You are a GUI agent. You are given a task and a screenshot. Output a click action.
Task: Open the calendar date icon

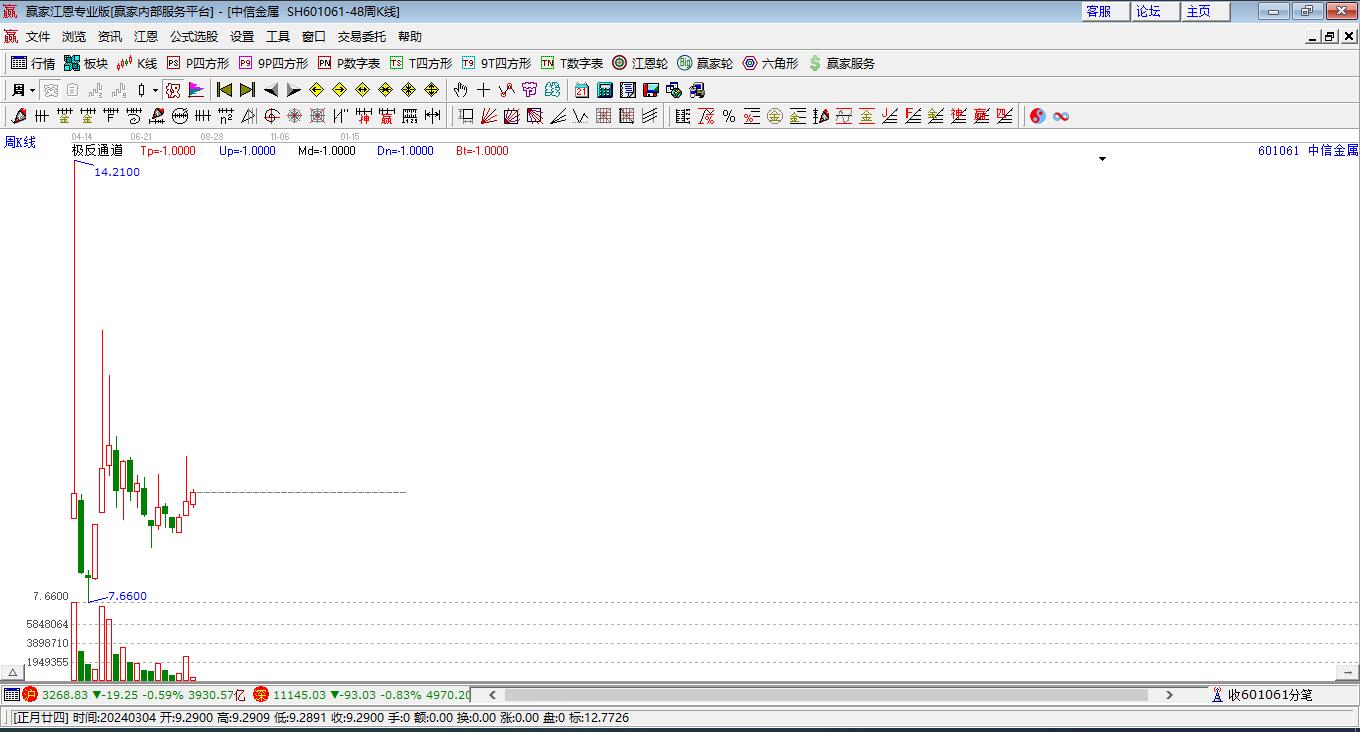pyautogui.click(x=582, y=90)
